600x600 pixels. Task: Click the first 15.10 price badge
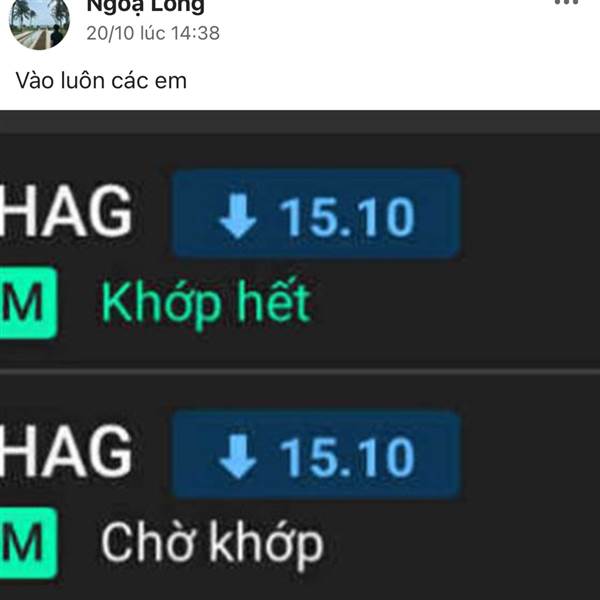316,214
